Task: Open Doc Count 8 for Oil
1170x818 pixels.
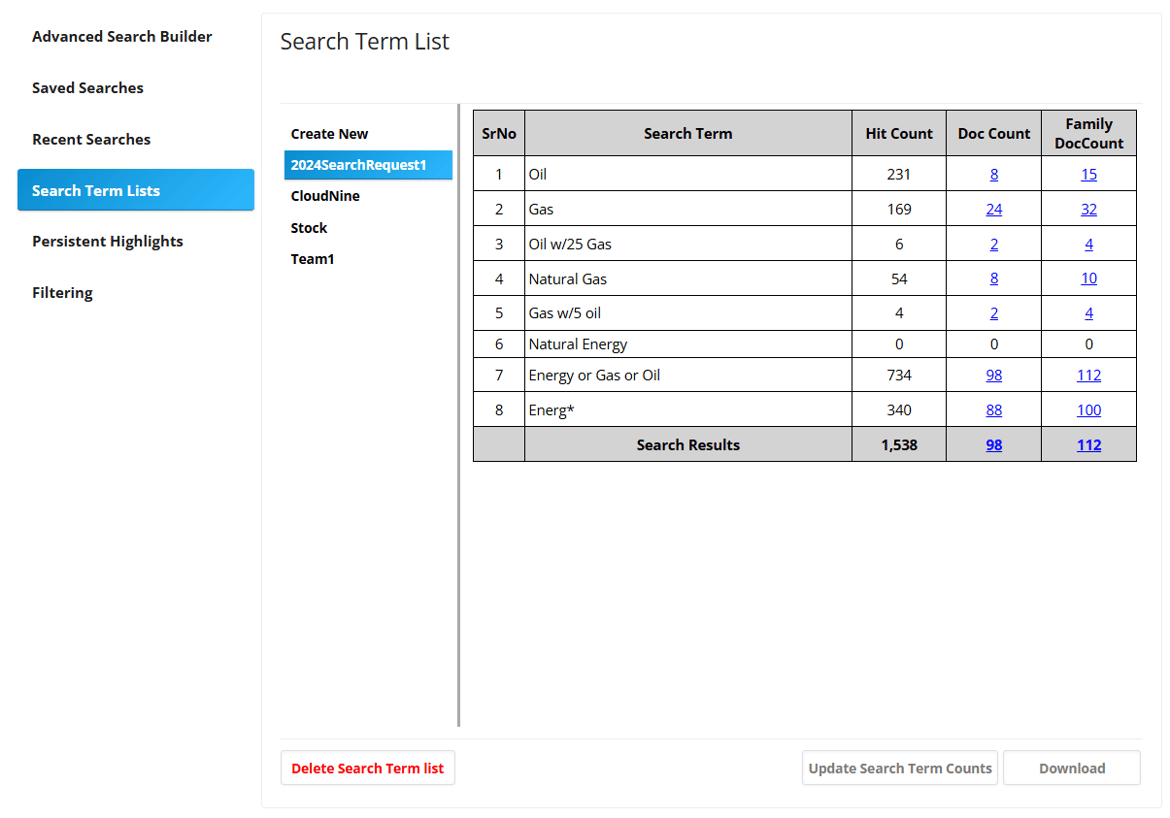Action: point(993,173)
